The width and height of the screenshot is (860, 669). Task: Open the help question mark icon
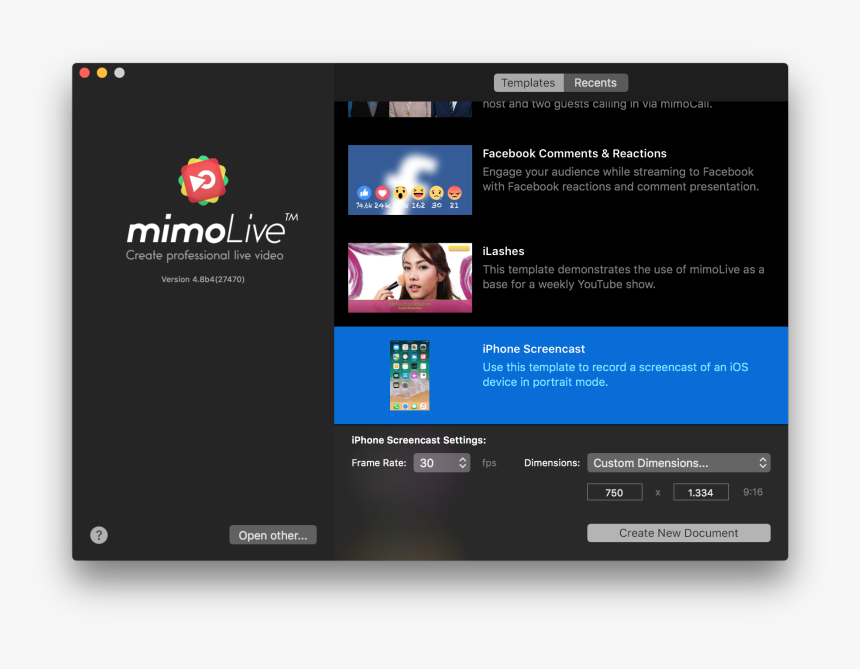coord(98,535)
